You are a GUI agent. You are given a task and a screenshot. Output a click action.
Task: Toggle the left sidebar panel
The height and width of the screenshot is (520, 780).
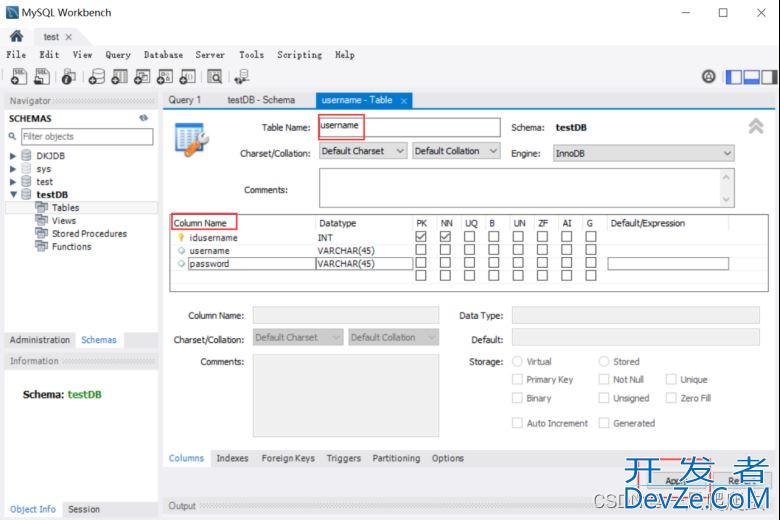734,77
